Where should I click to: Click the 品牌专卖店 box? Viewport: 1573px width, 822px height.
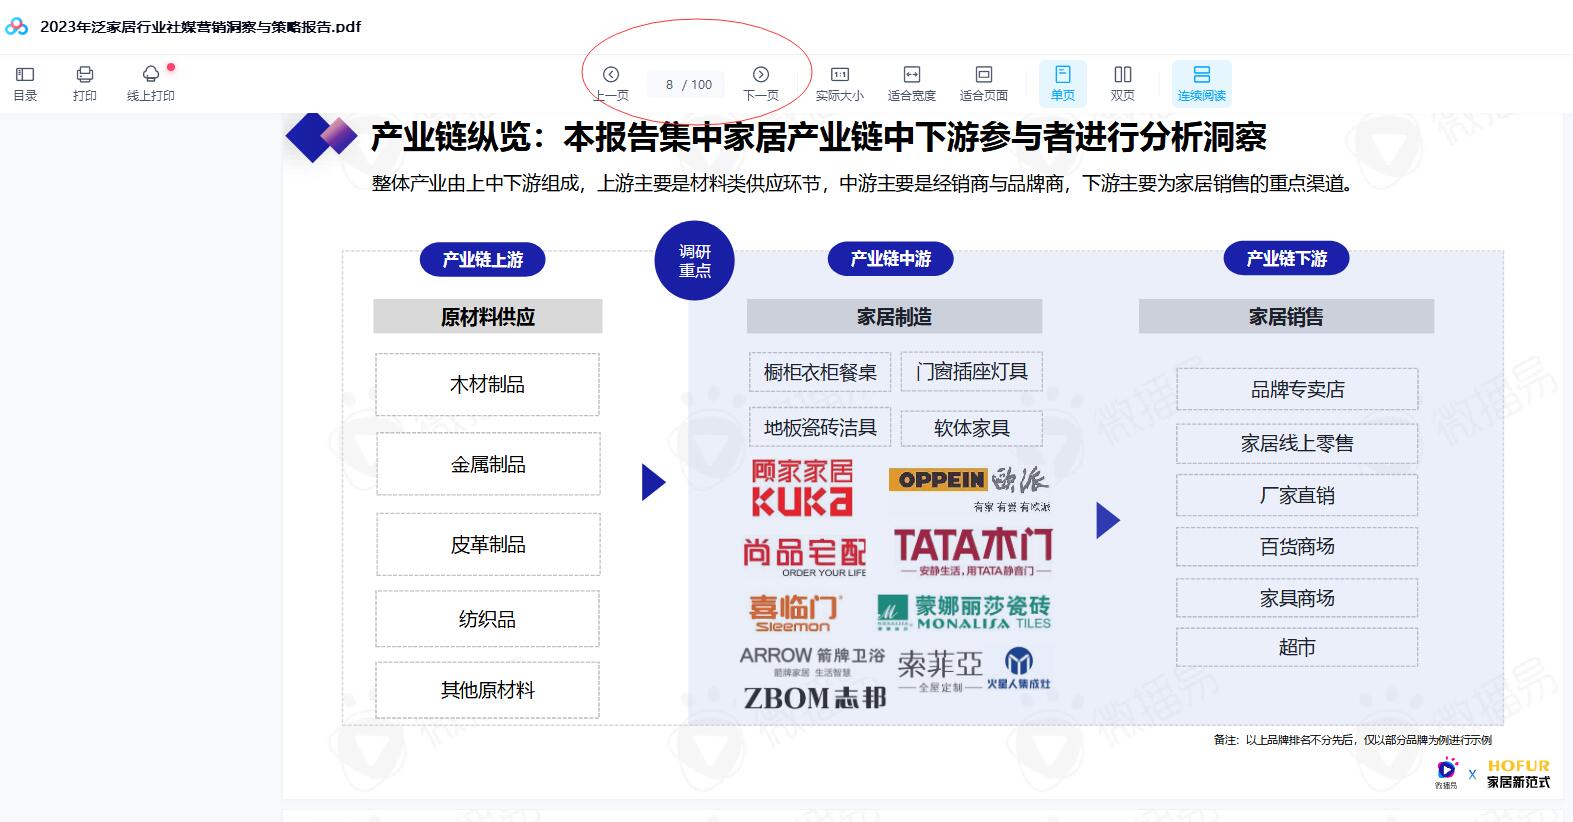click(1297, 390)
